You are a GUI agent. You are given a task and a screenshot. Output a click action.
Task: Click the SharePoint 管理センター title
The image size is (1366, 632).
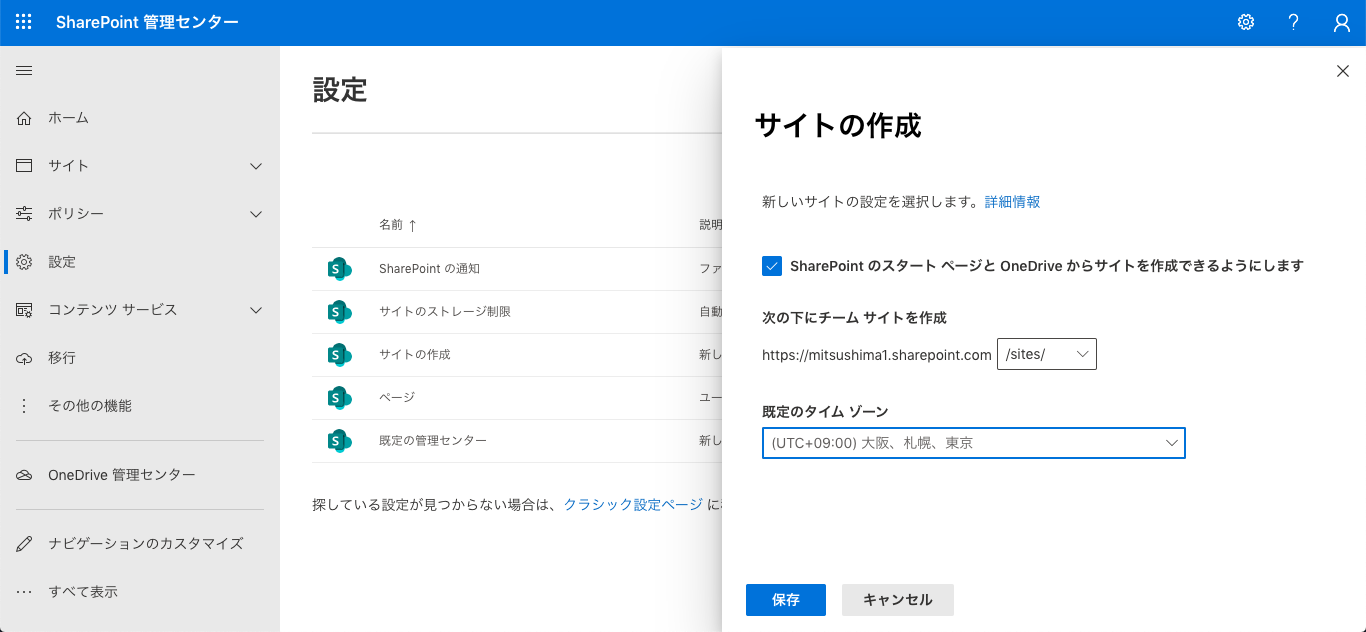(x=147, y=23)
